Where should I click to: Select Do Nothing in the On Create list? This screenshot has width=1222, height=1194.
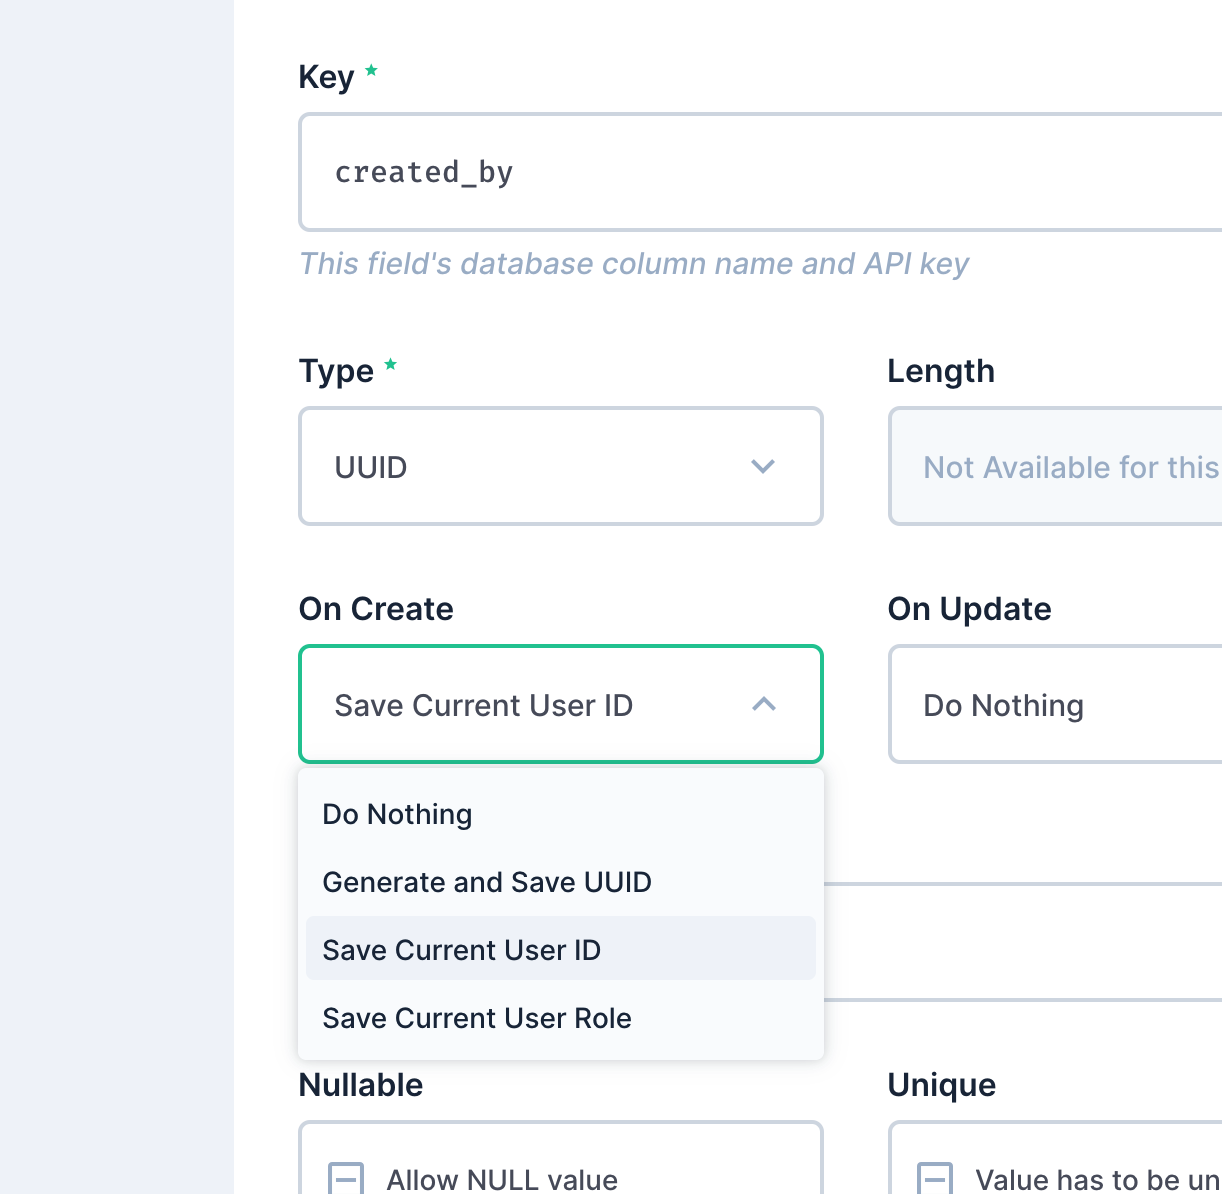[x=397, y=814]
